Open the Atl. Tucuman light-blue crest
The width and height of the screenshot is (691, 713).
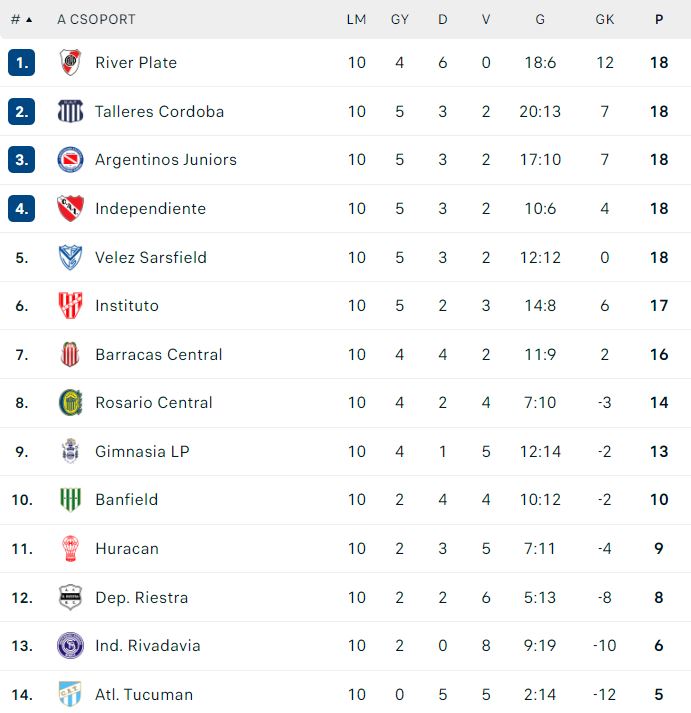pos(70,694)
